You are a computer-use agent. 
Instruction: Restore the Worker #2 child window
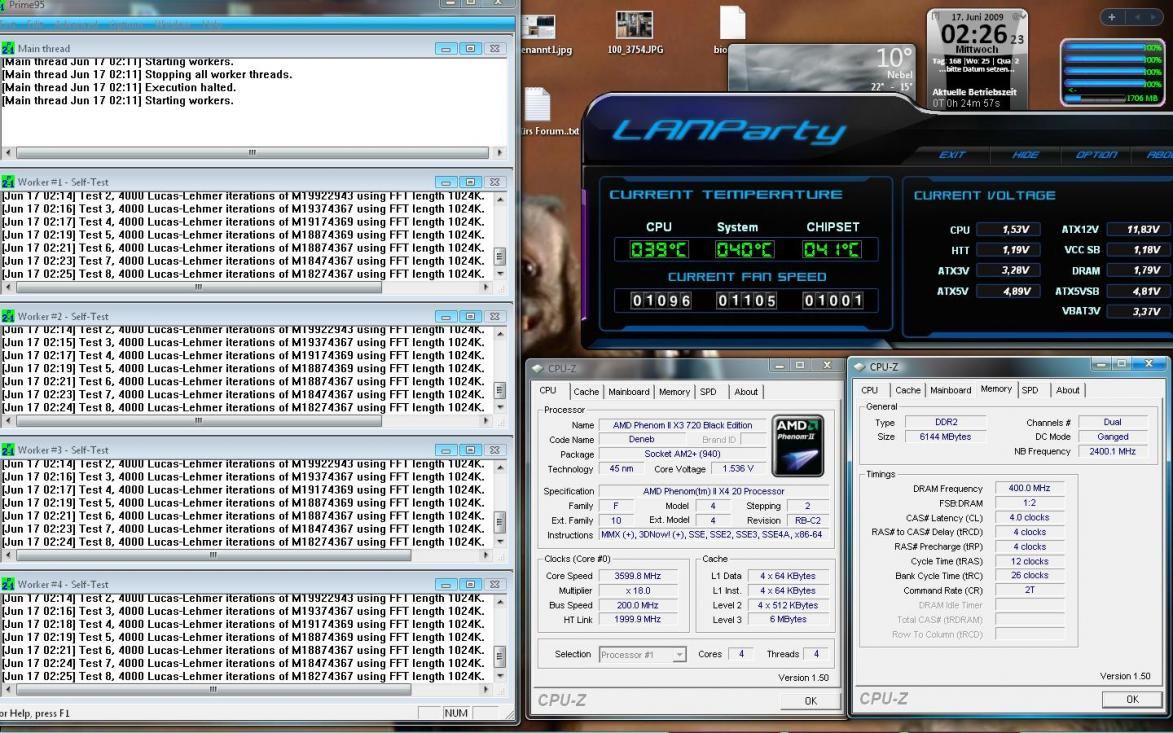[470, 316]
